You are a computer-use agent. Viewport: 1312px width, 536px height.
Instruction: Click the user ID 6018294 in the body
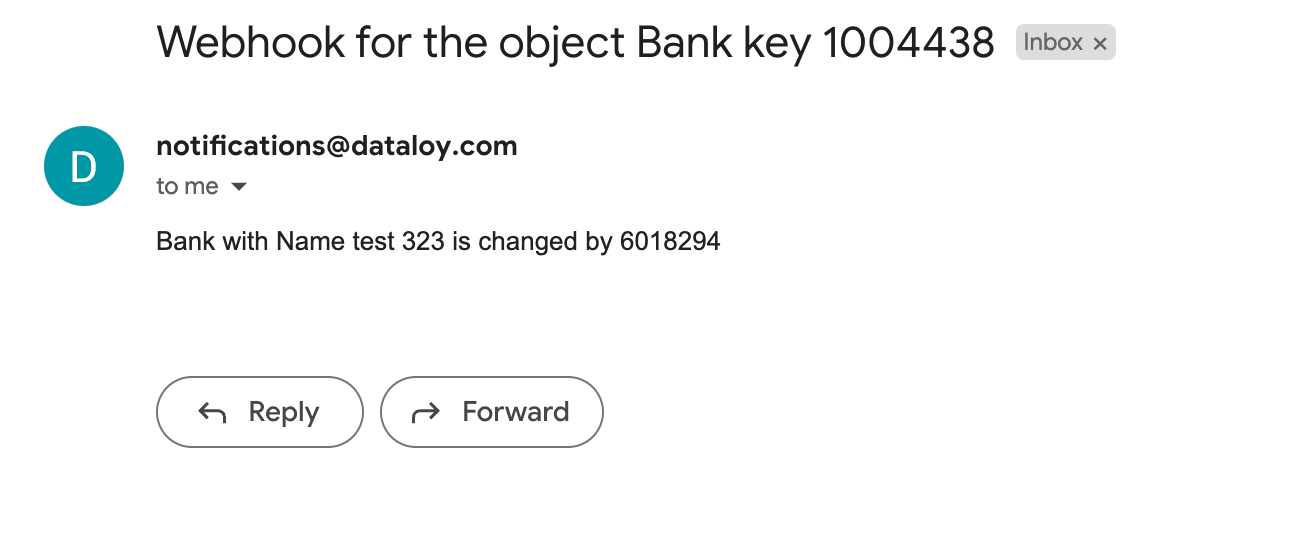point(667,241)
